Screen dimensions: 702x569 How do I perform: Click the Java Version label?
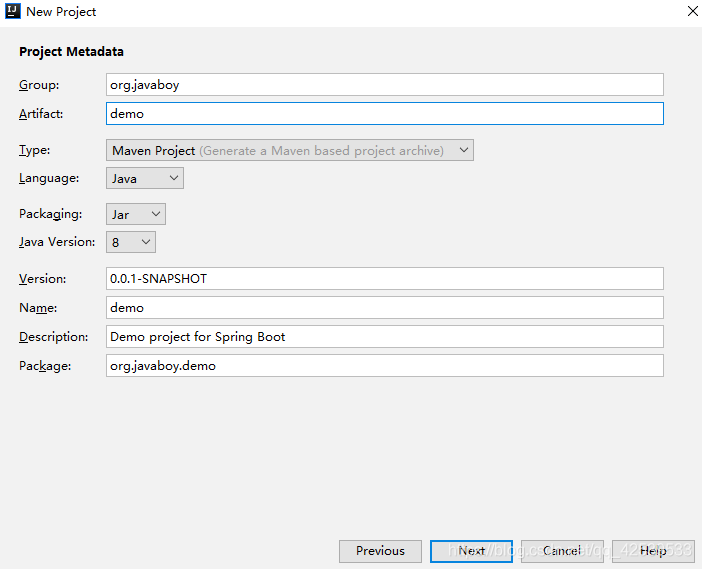click(57, 242)
